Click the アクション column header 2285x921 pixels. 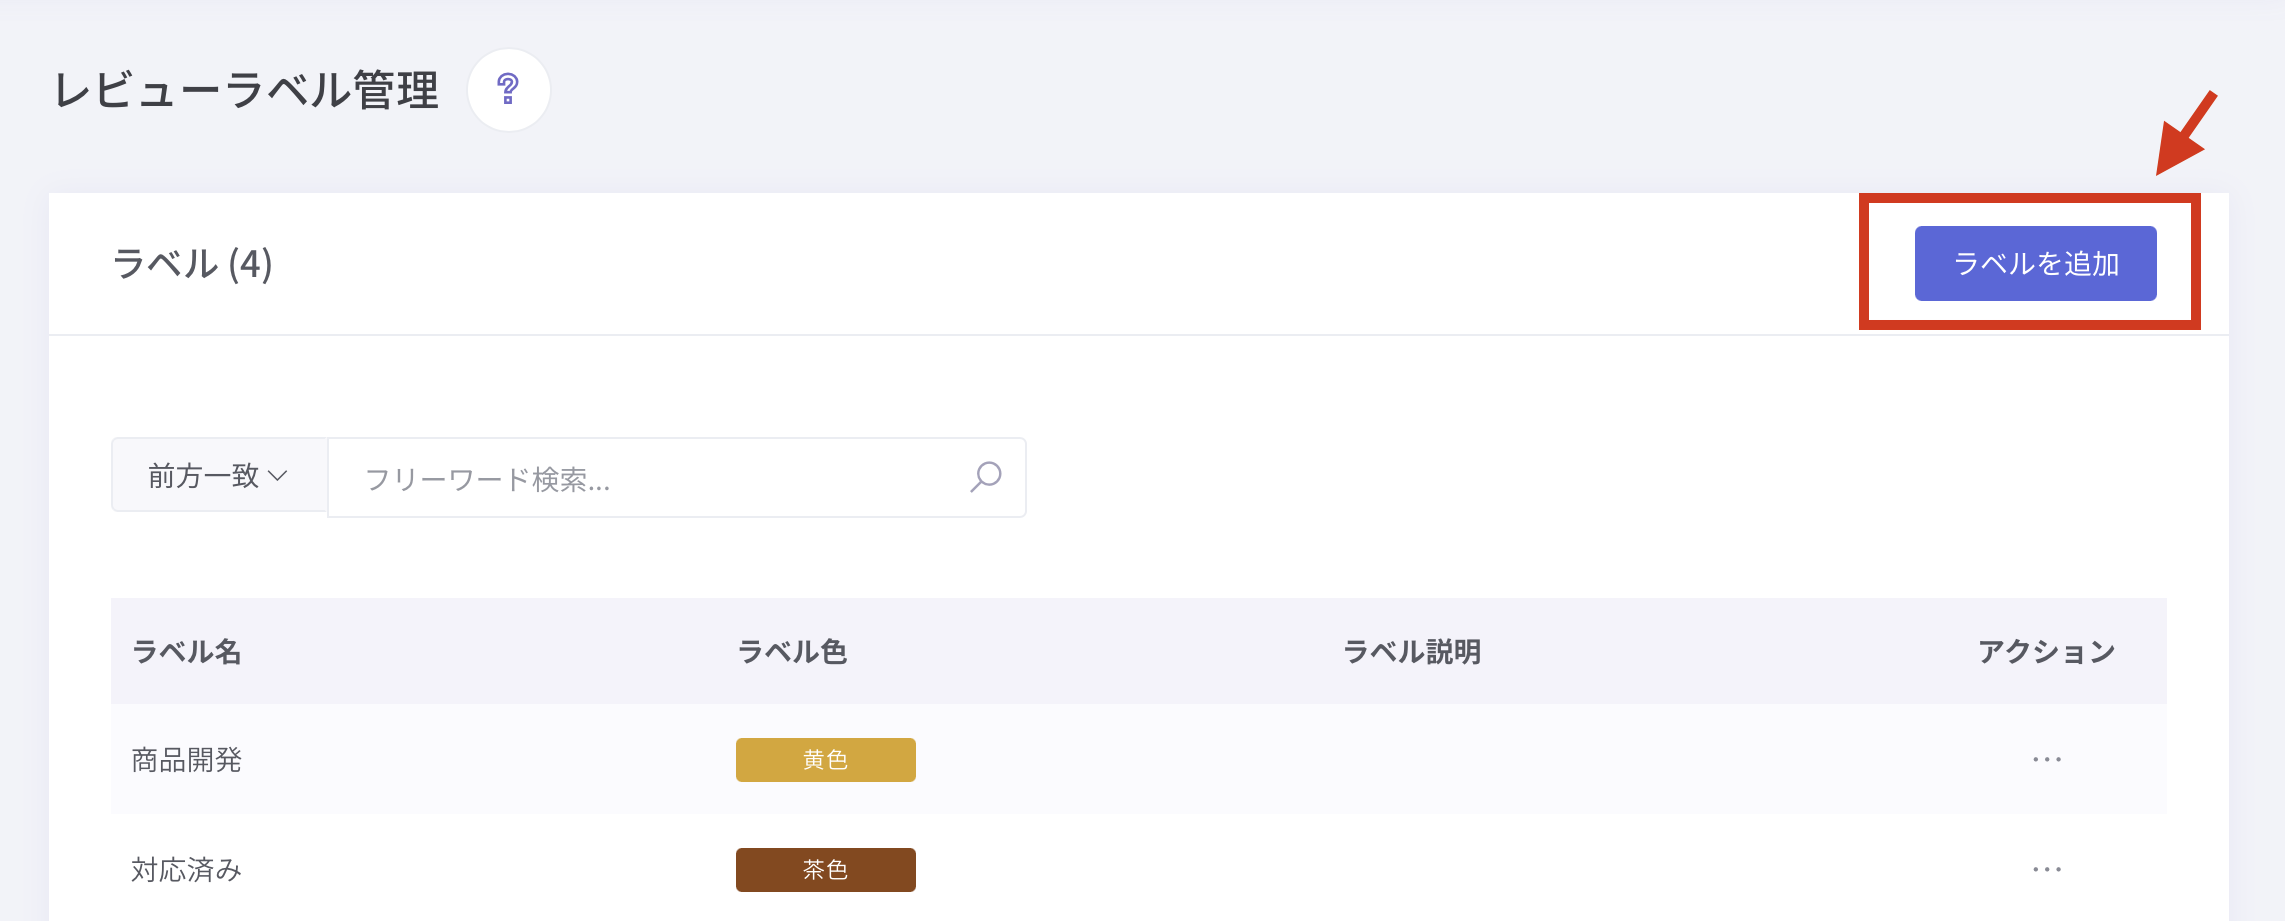point(2046,652)
